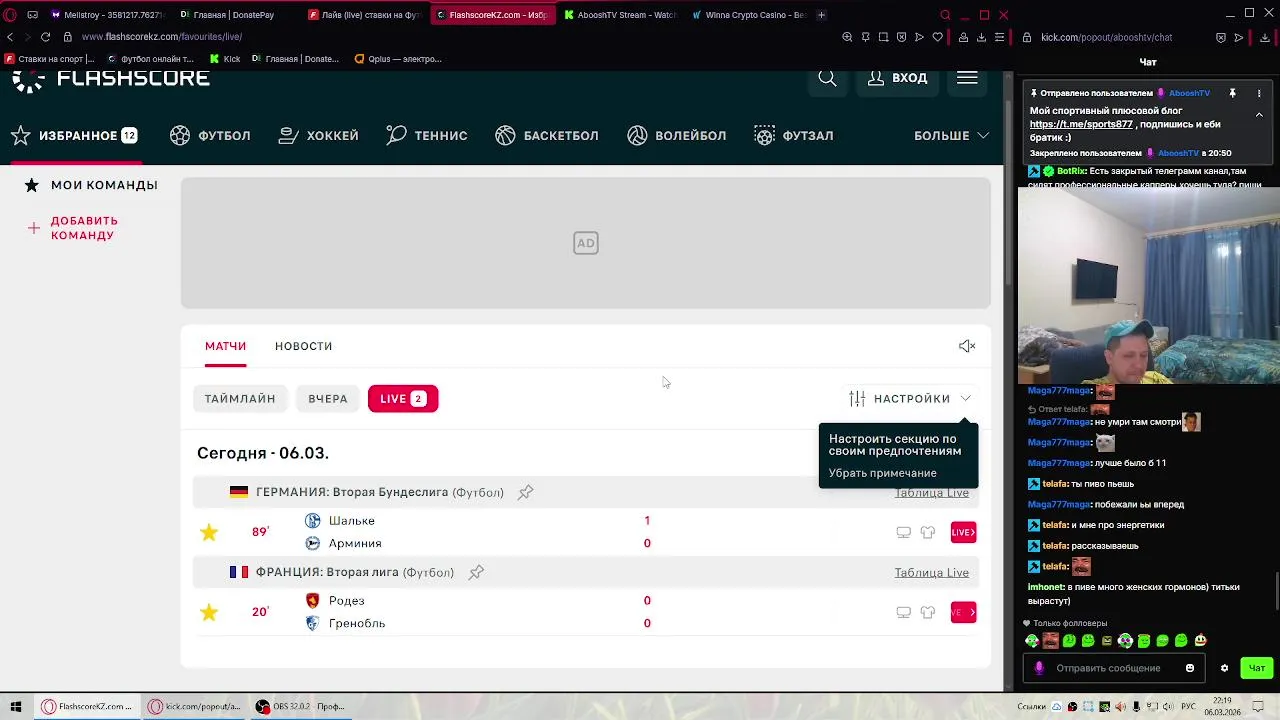
Task: Click LIVE button on Родез match
Action: [x=963, y=612]
